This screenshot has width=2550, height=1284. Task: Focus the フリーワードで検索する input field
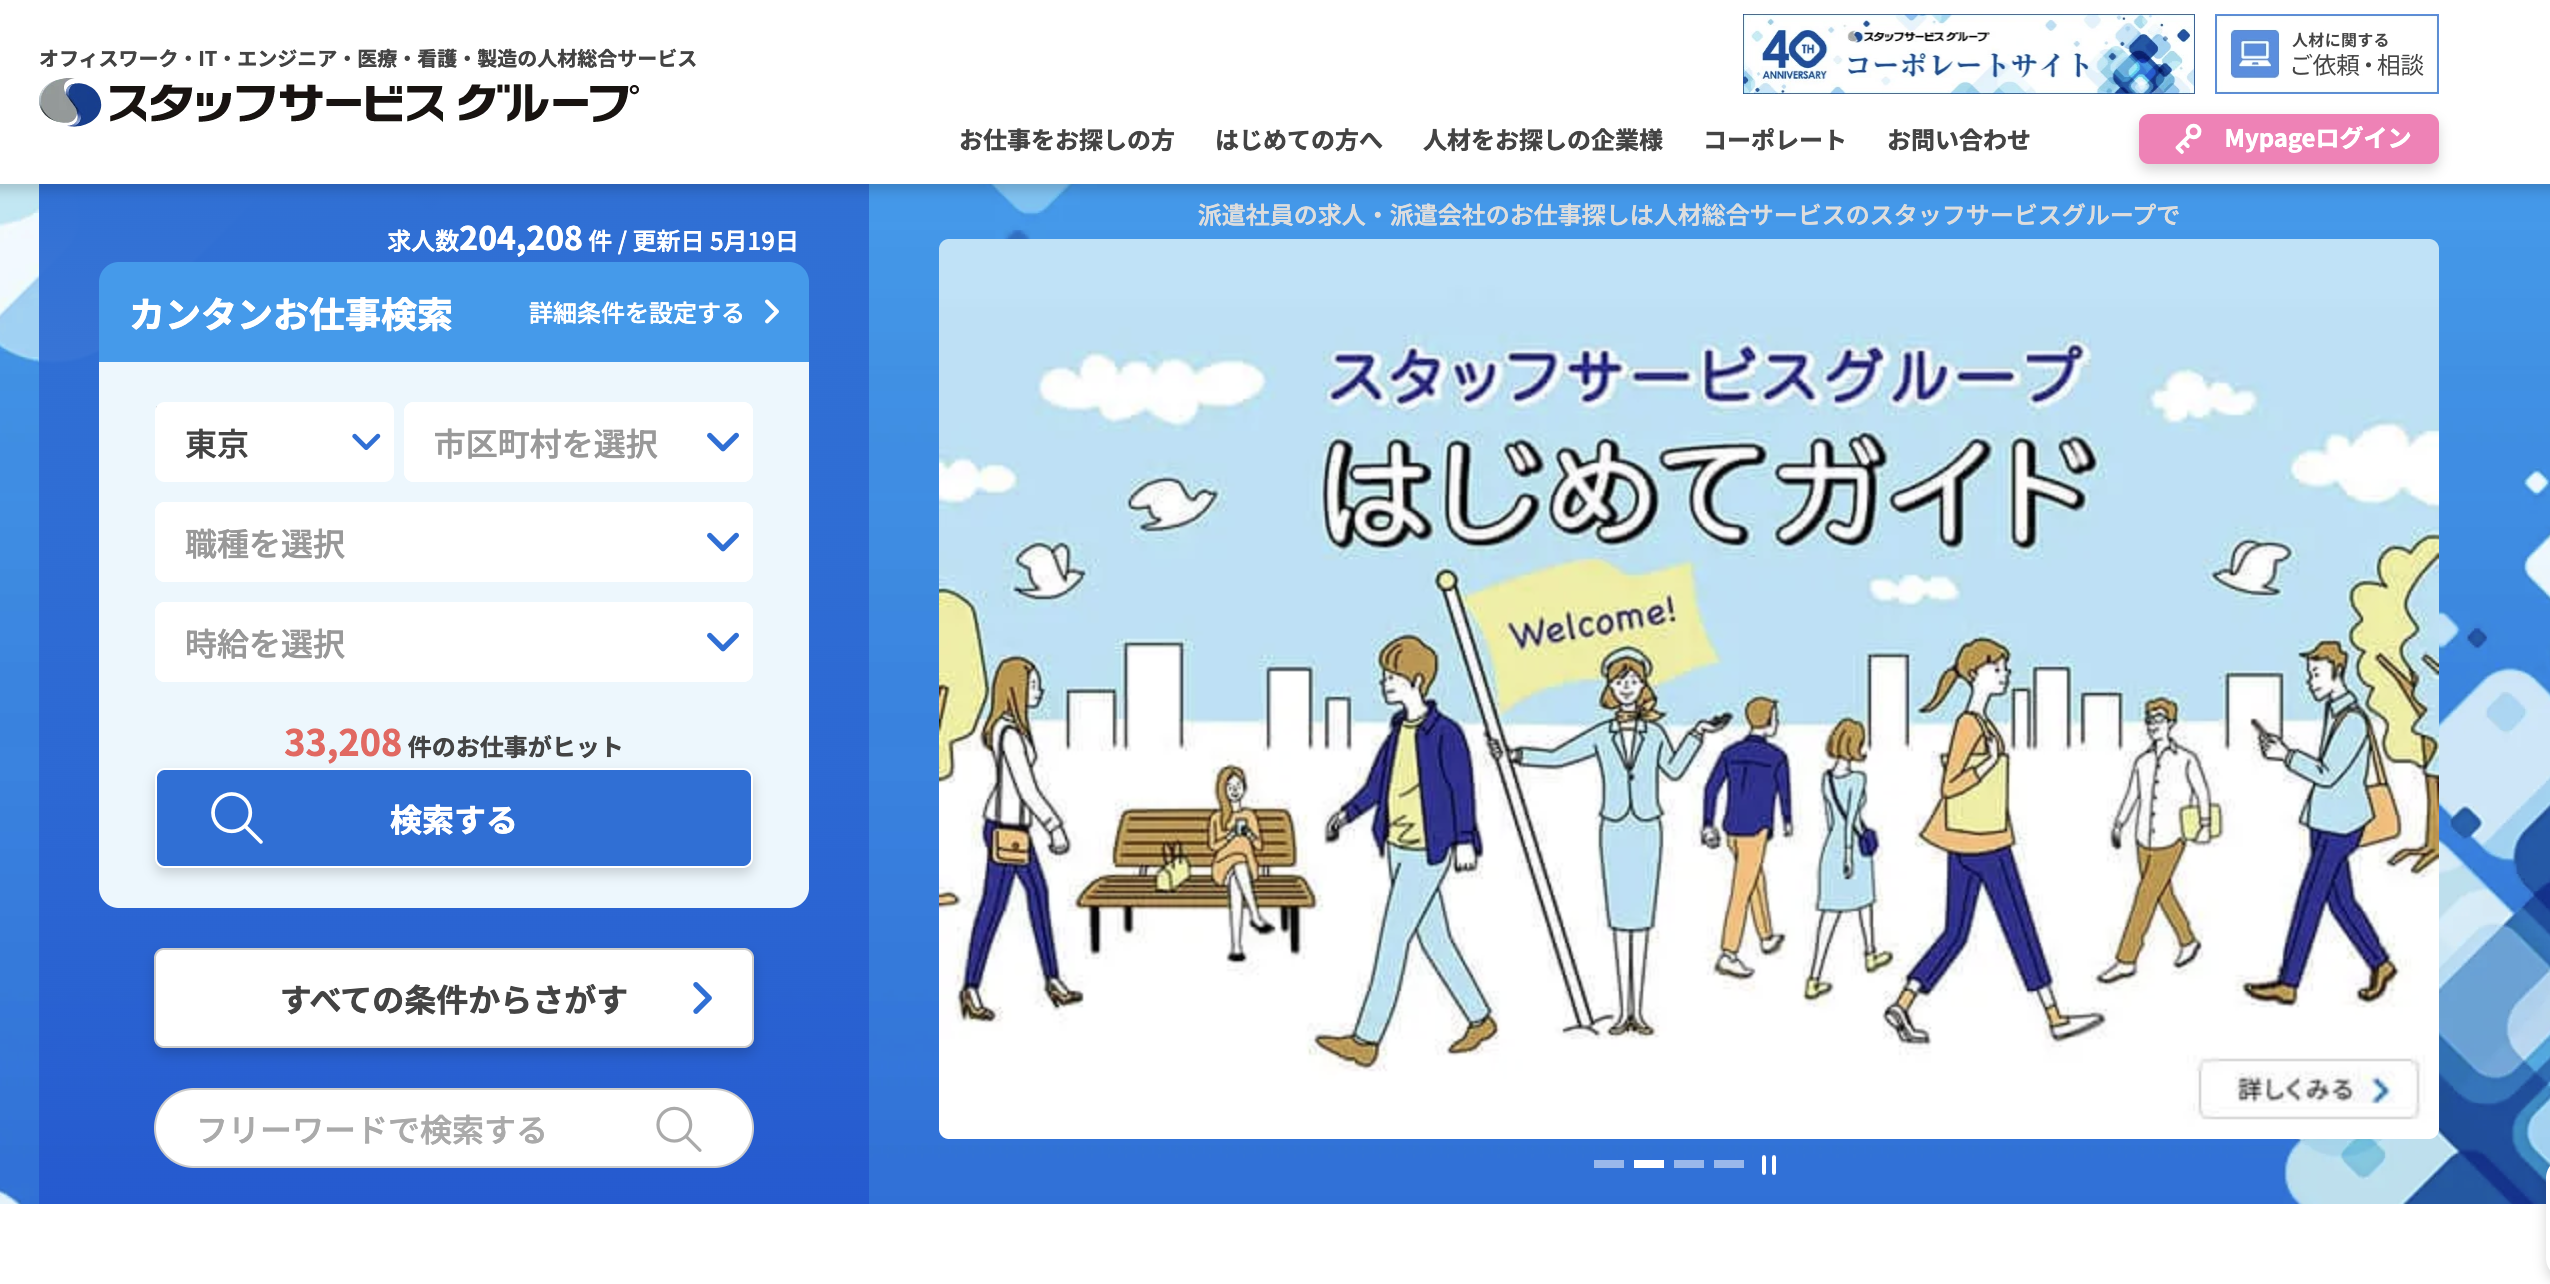coord(454,1128)
